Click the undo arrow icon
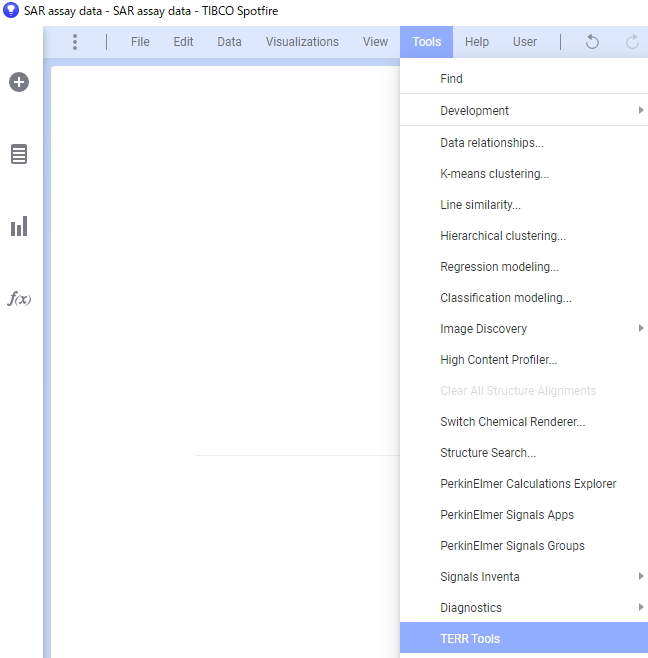Viewport: 648px width, 658px height. 592,42
